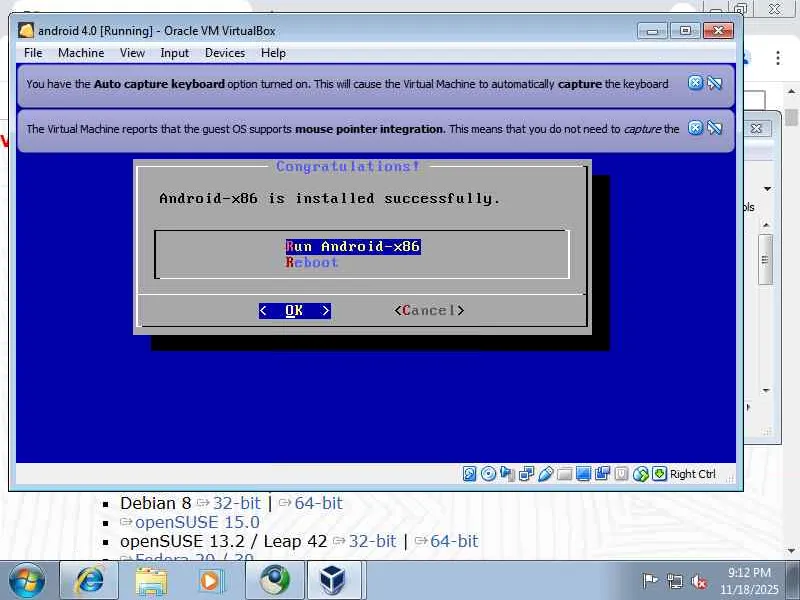Dismiss the mouse pointer integration notification
This screenshot has height=600, width=800.
point(695,128)
